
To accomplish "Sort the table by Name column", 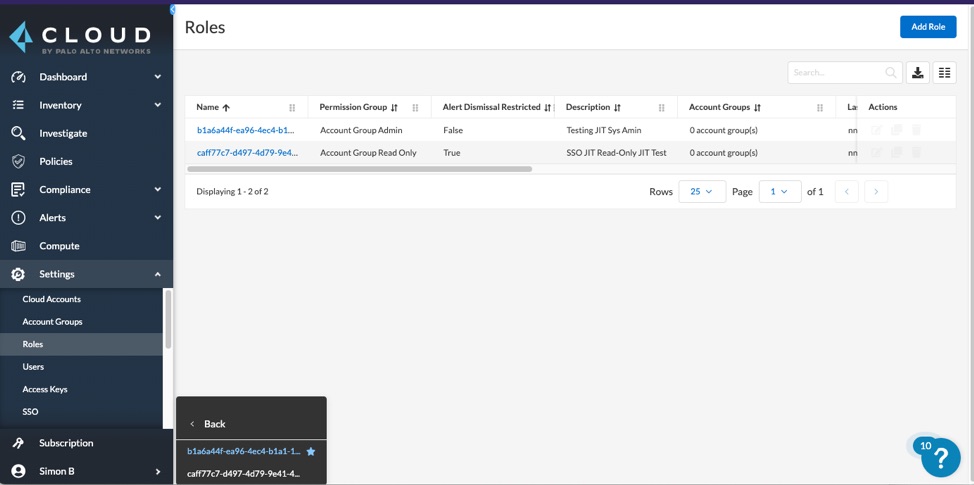I will 213,108.
